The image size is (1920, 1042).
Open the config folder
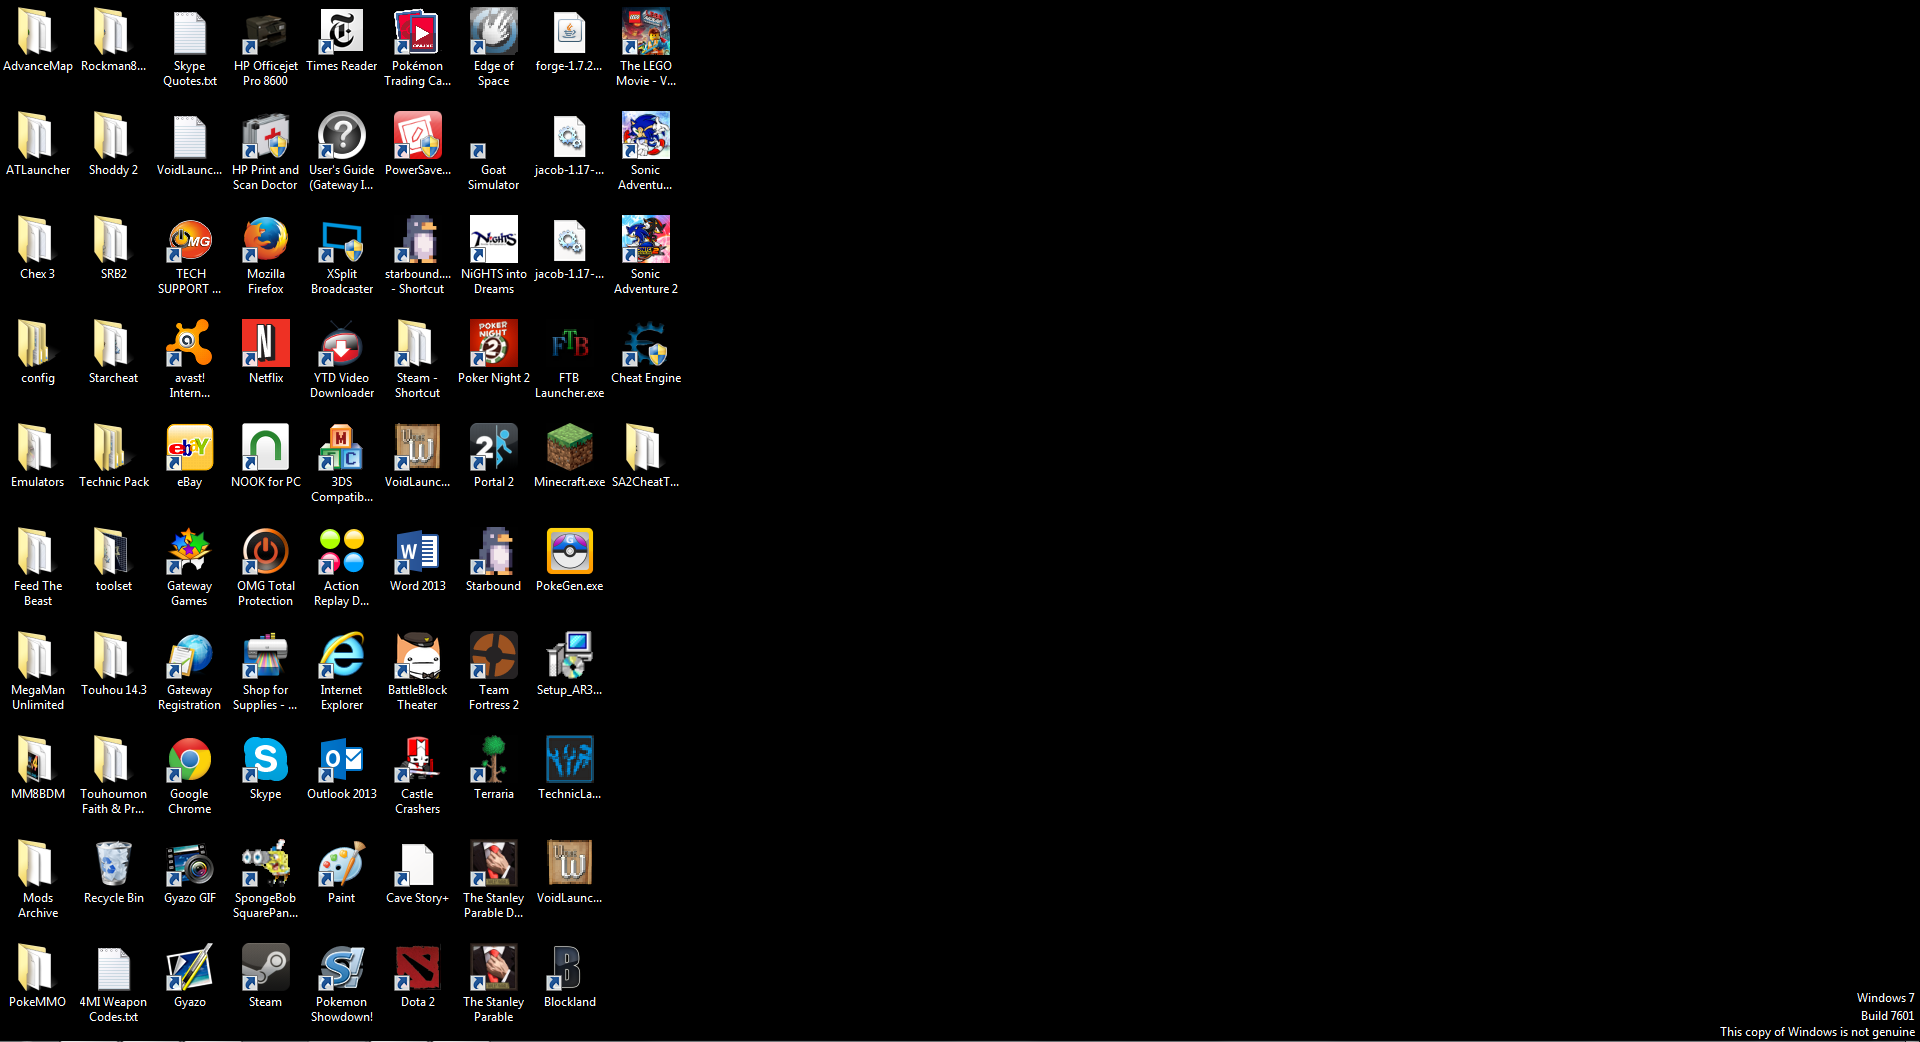pos(38,345)
